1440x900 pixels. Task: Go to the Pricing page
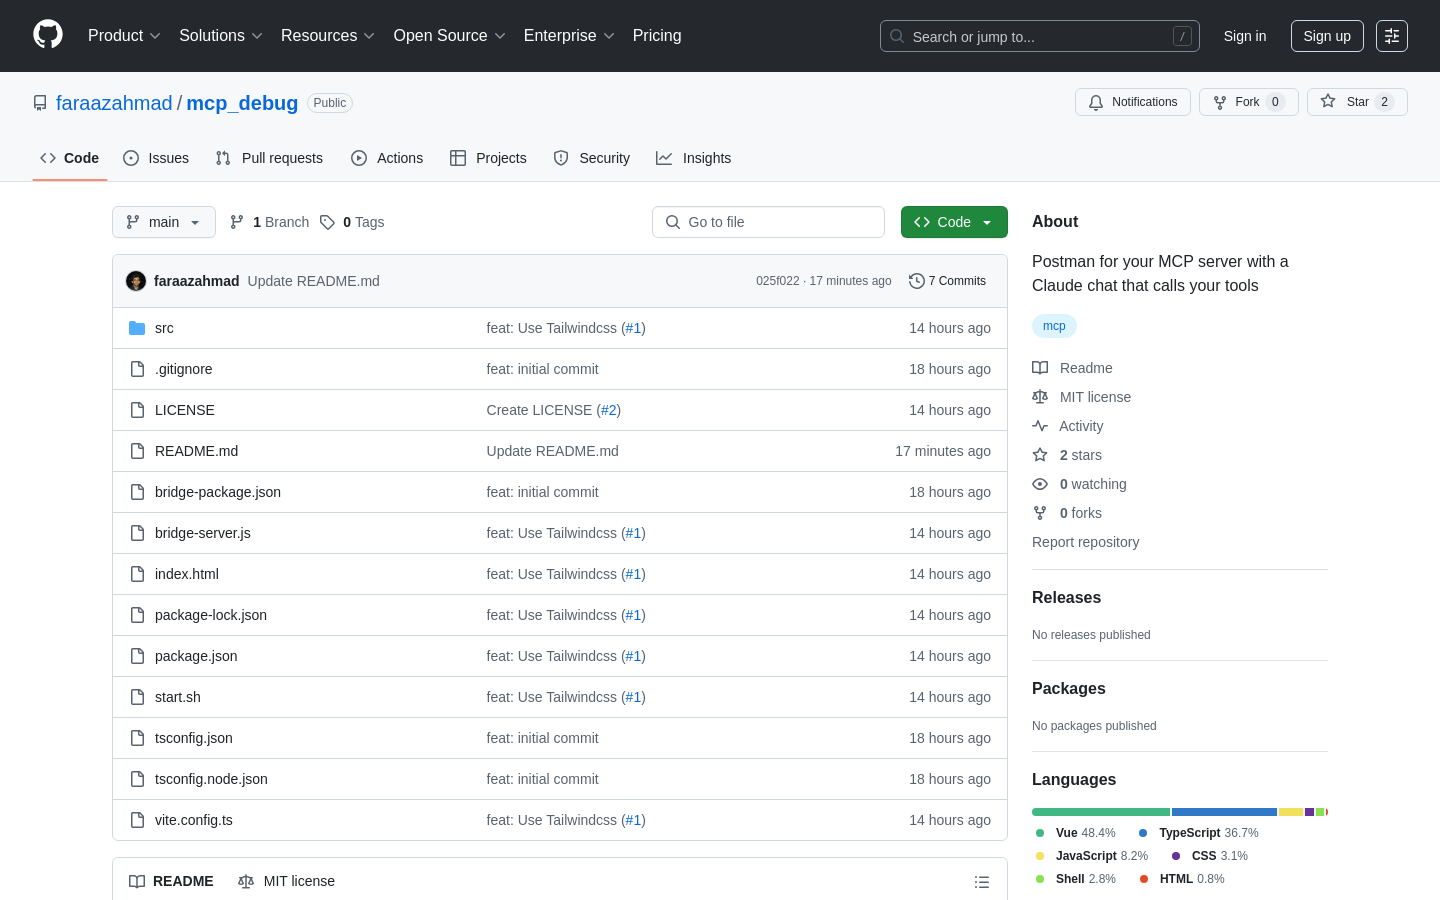657,36
